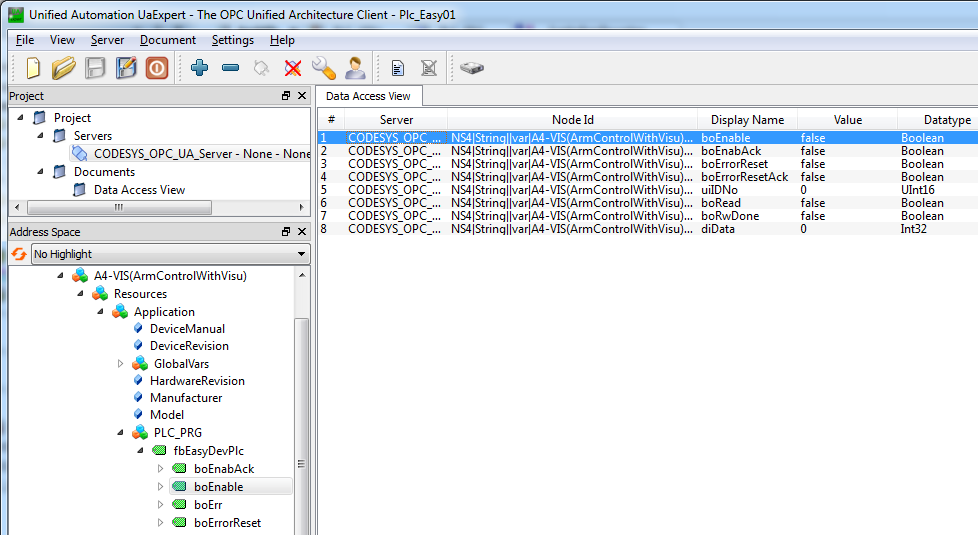Expand the GlobalVars node
This screenshot has height=535, width=979.
(x=121, y=363)
